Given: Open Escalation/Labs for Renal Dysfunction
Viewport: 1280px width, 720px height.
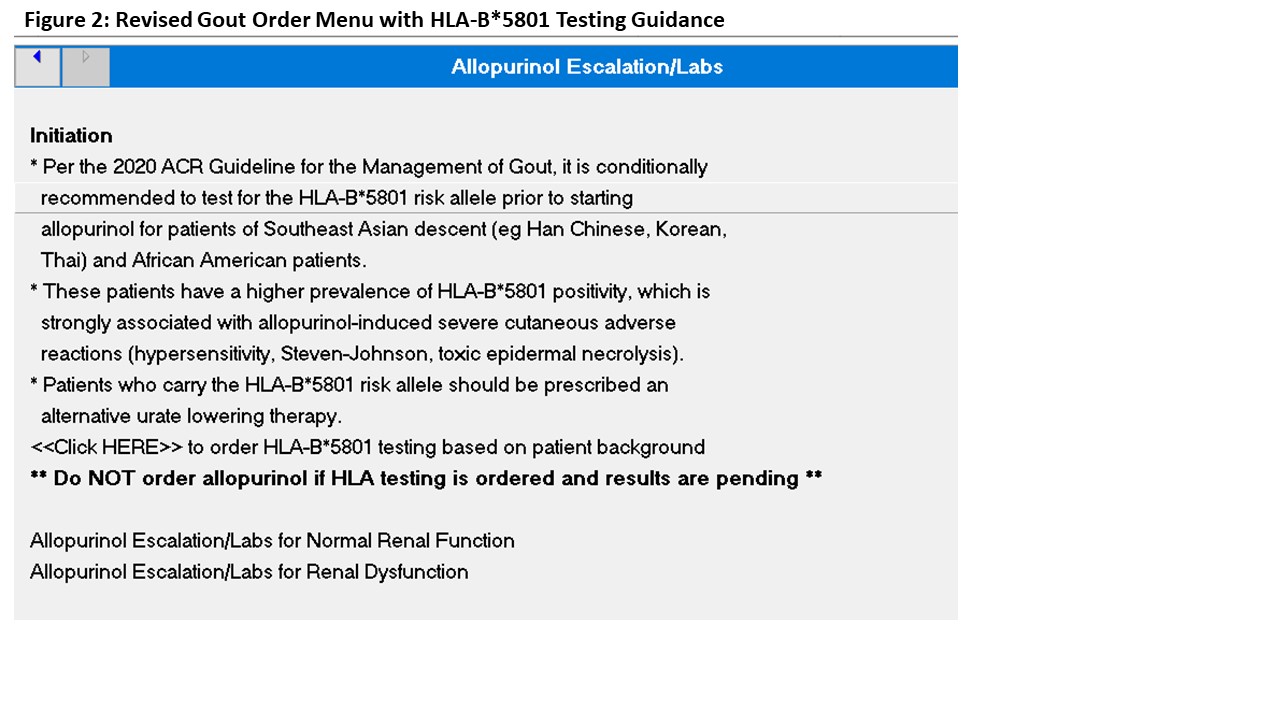Looking at the screenshot, I should click(249, 572).
